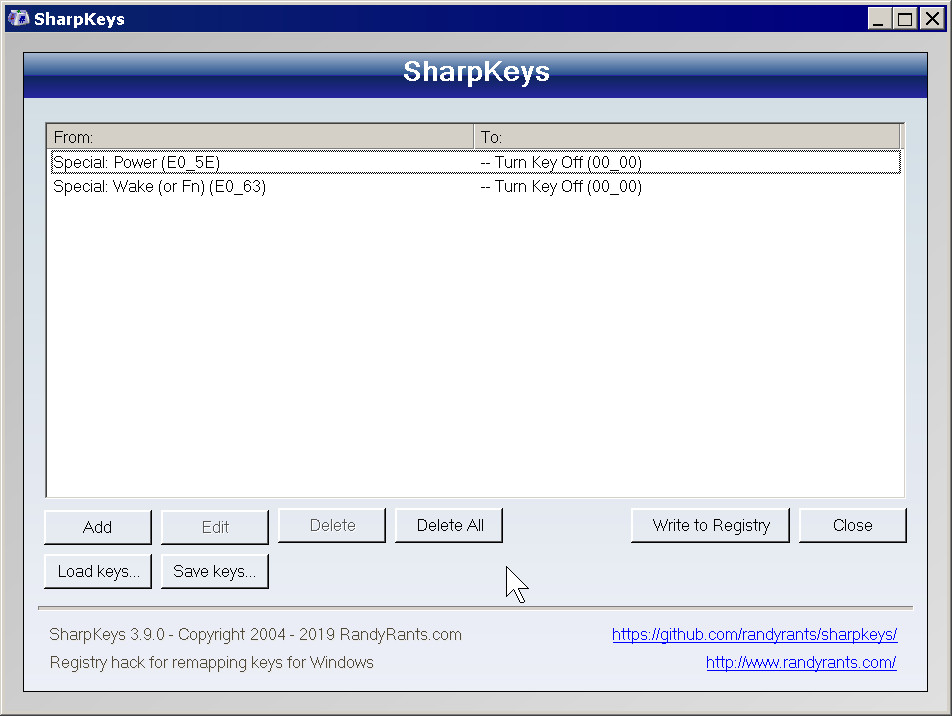Open the Save keys... dialog
This screenshot has width=952, height=716.
pos(215,571)
